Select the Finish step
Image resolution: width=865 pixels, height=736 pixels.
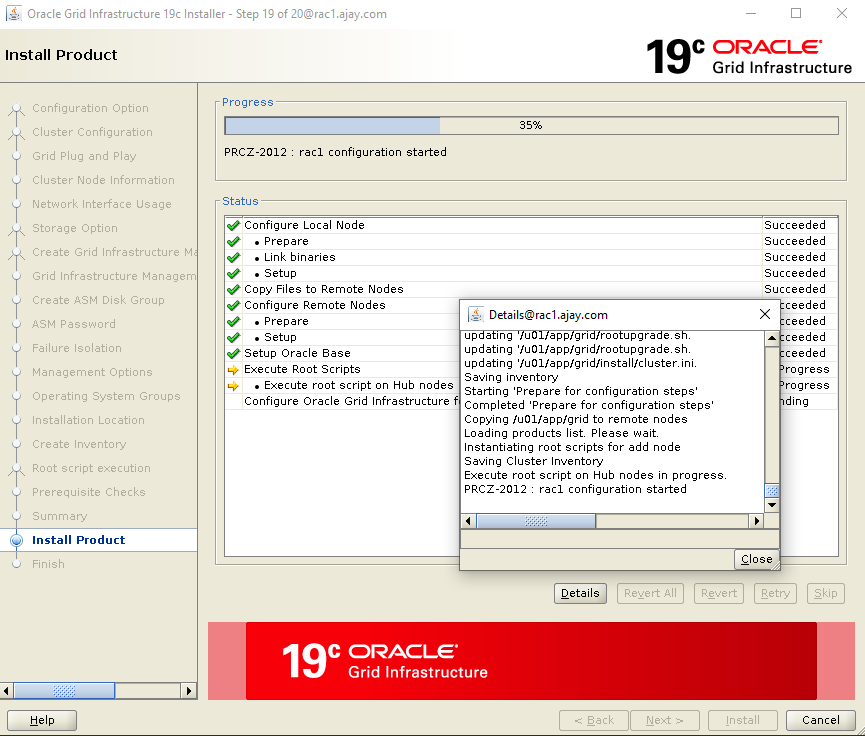[x=48, y=564]
